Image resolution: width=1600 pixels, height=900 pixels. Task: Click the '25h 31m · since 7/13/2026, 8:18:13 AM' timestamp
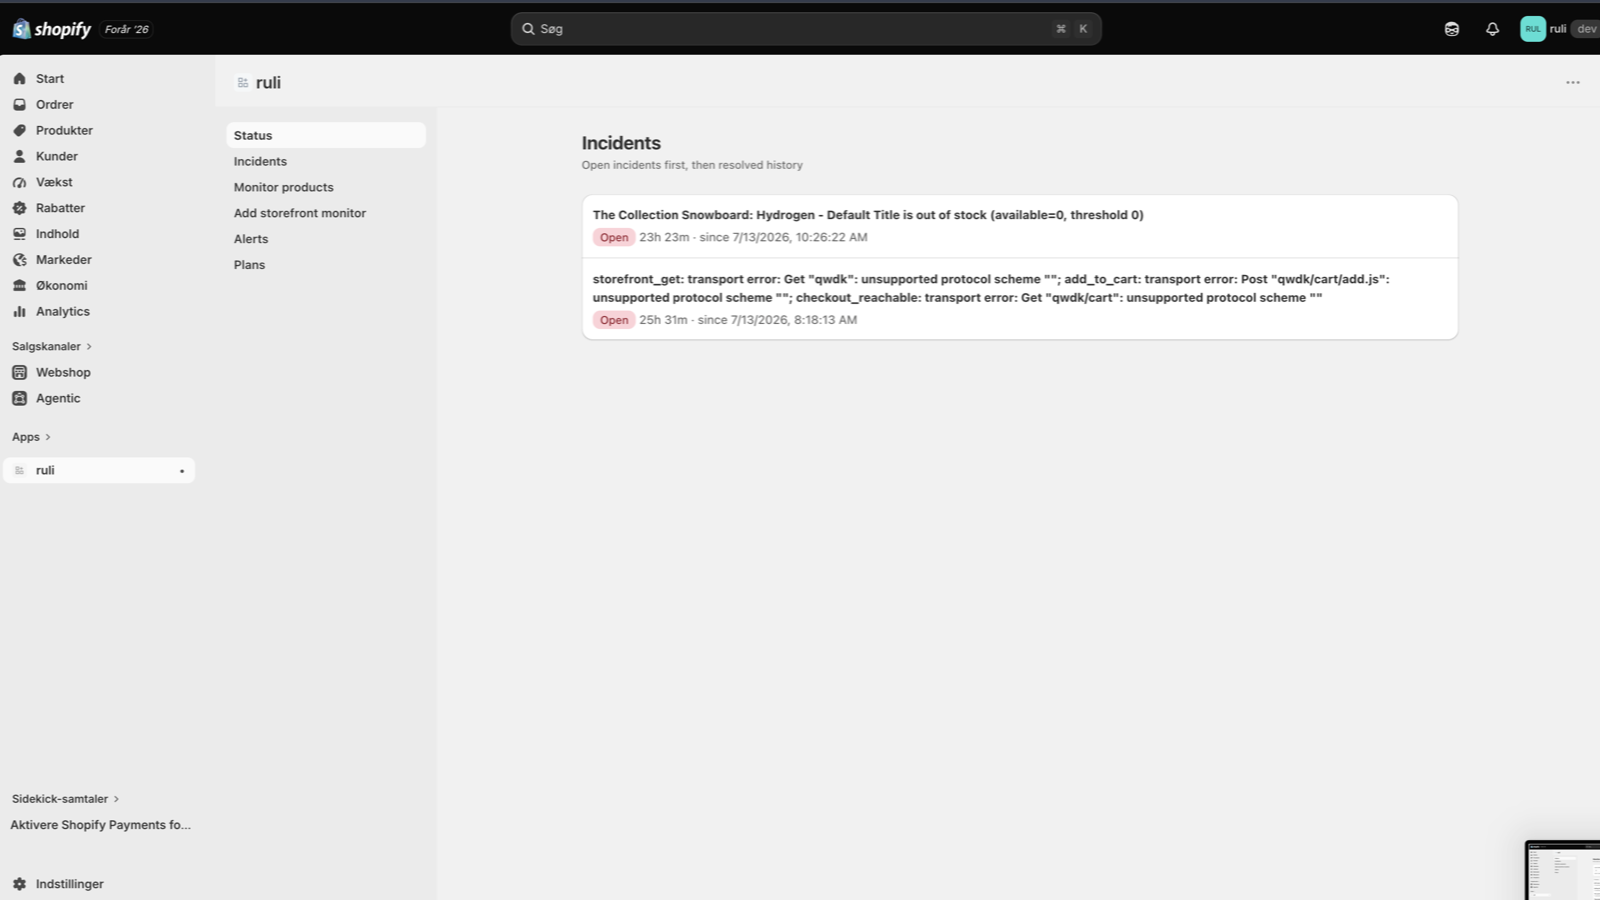pos(748,320)
